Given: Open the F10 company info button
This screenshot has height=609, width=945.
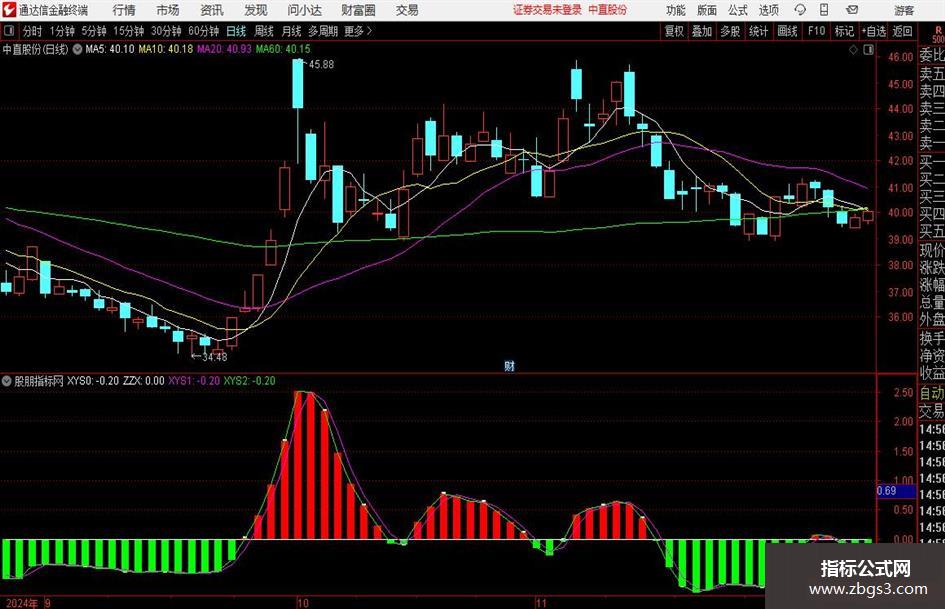Looking at the screenshot, I should [816, 31].
